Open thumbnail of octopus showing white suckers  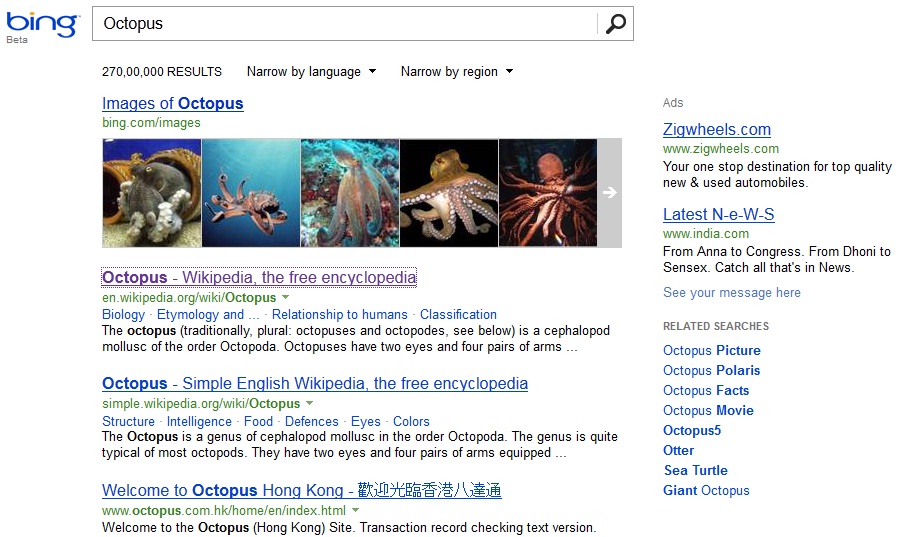(449, 193)
